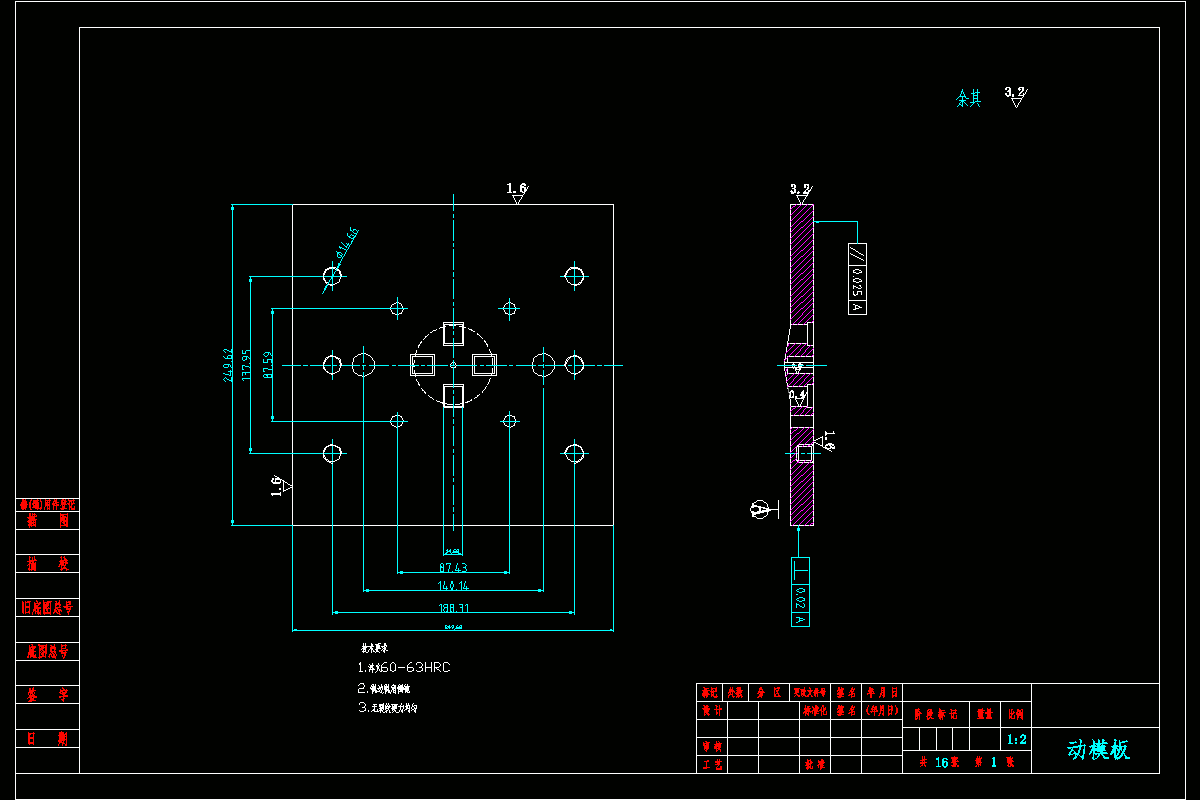1200x800 pixels.
Task: Select the 标记 column header
Action: click(710, 692)
